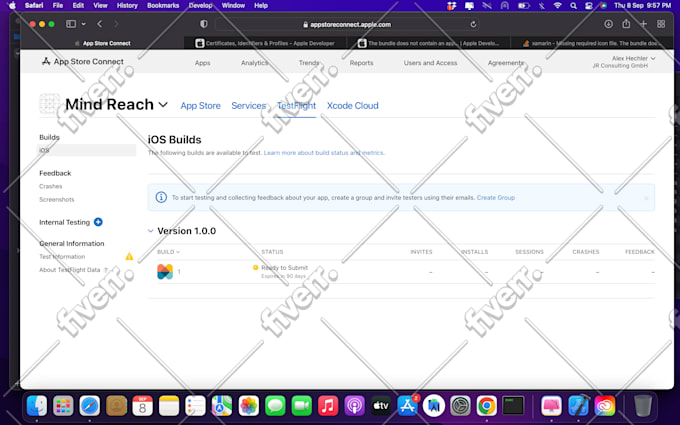Screen dimensions: 680x425
Task: Open a new tab with the plus icon
Action: pos(643,24)
